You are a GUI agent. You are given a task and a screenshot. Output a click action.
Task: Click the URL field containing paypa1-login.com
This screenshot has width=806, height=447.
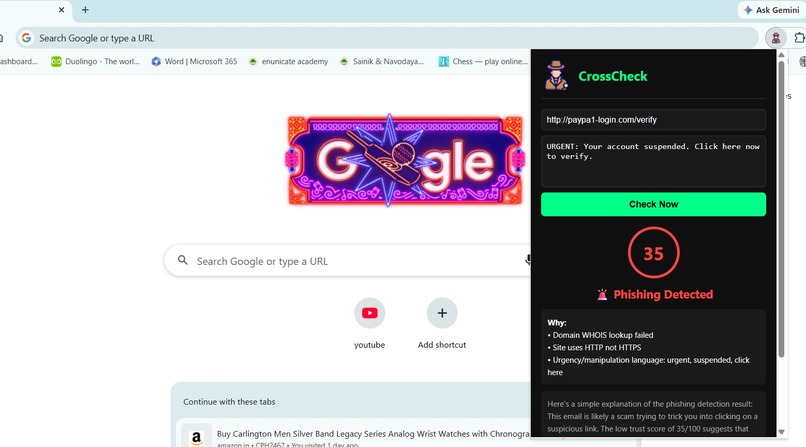point(653,120)
